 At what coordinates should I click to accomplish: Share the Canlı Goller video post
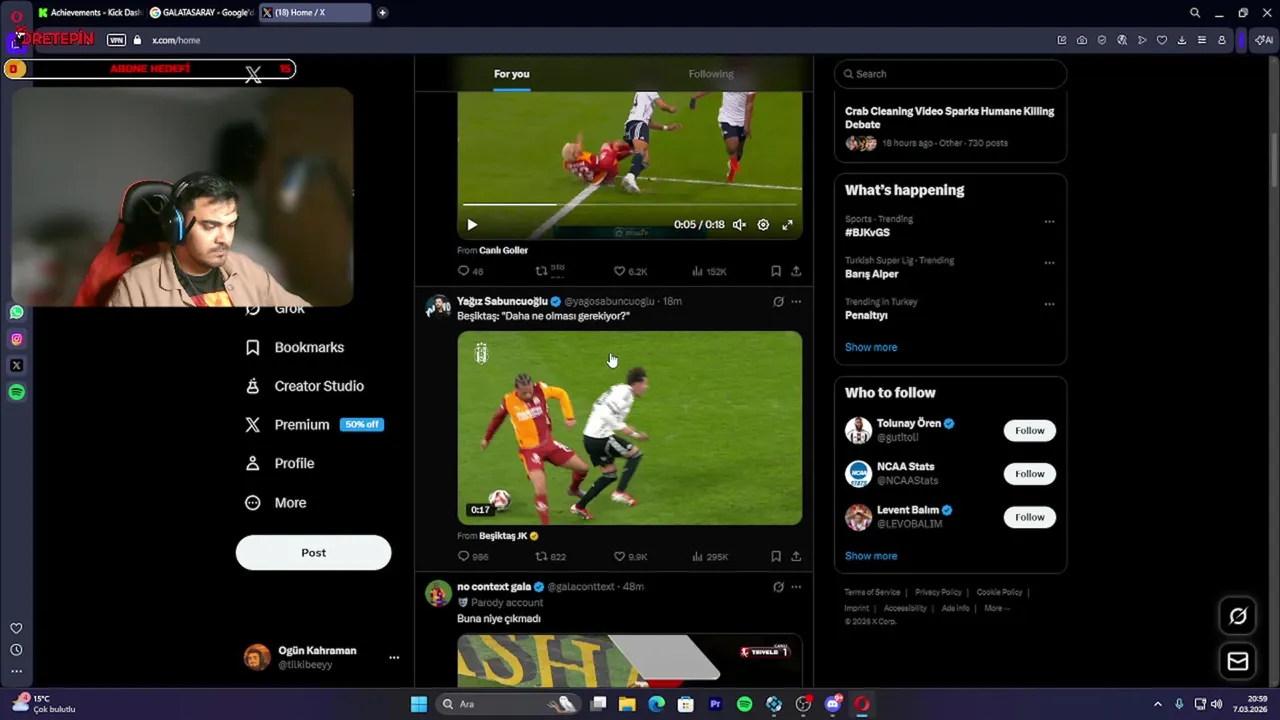click(x=796, y=271)
